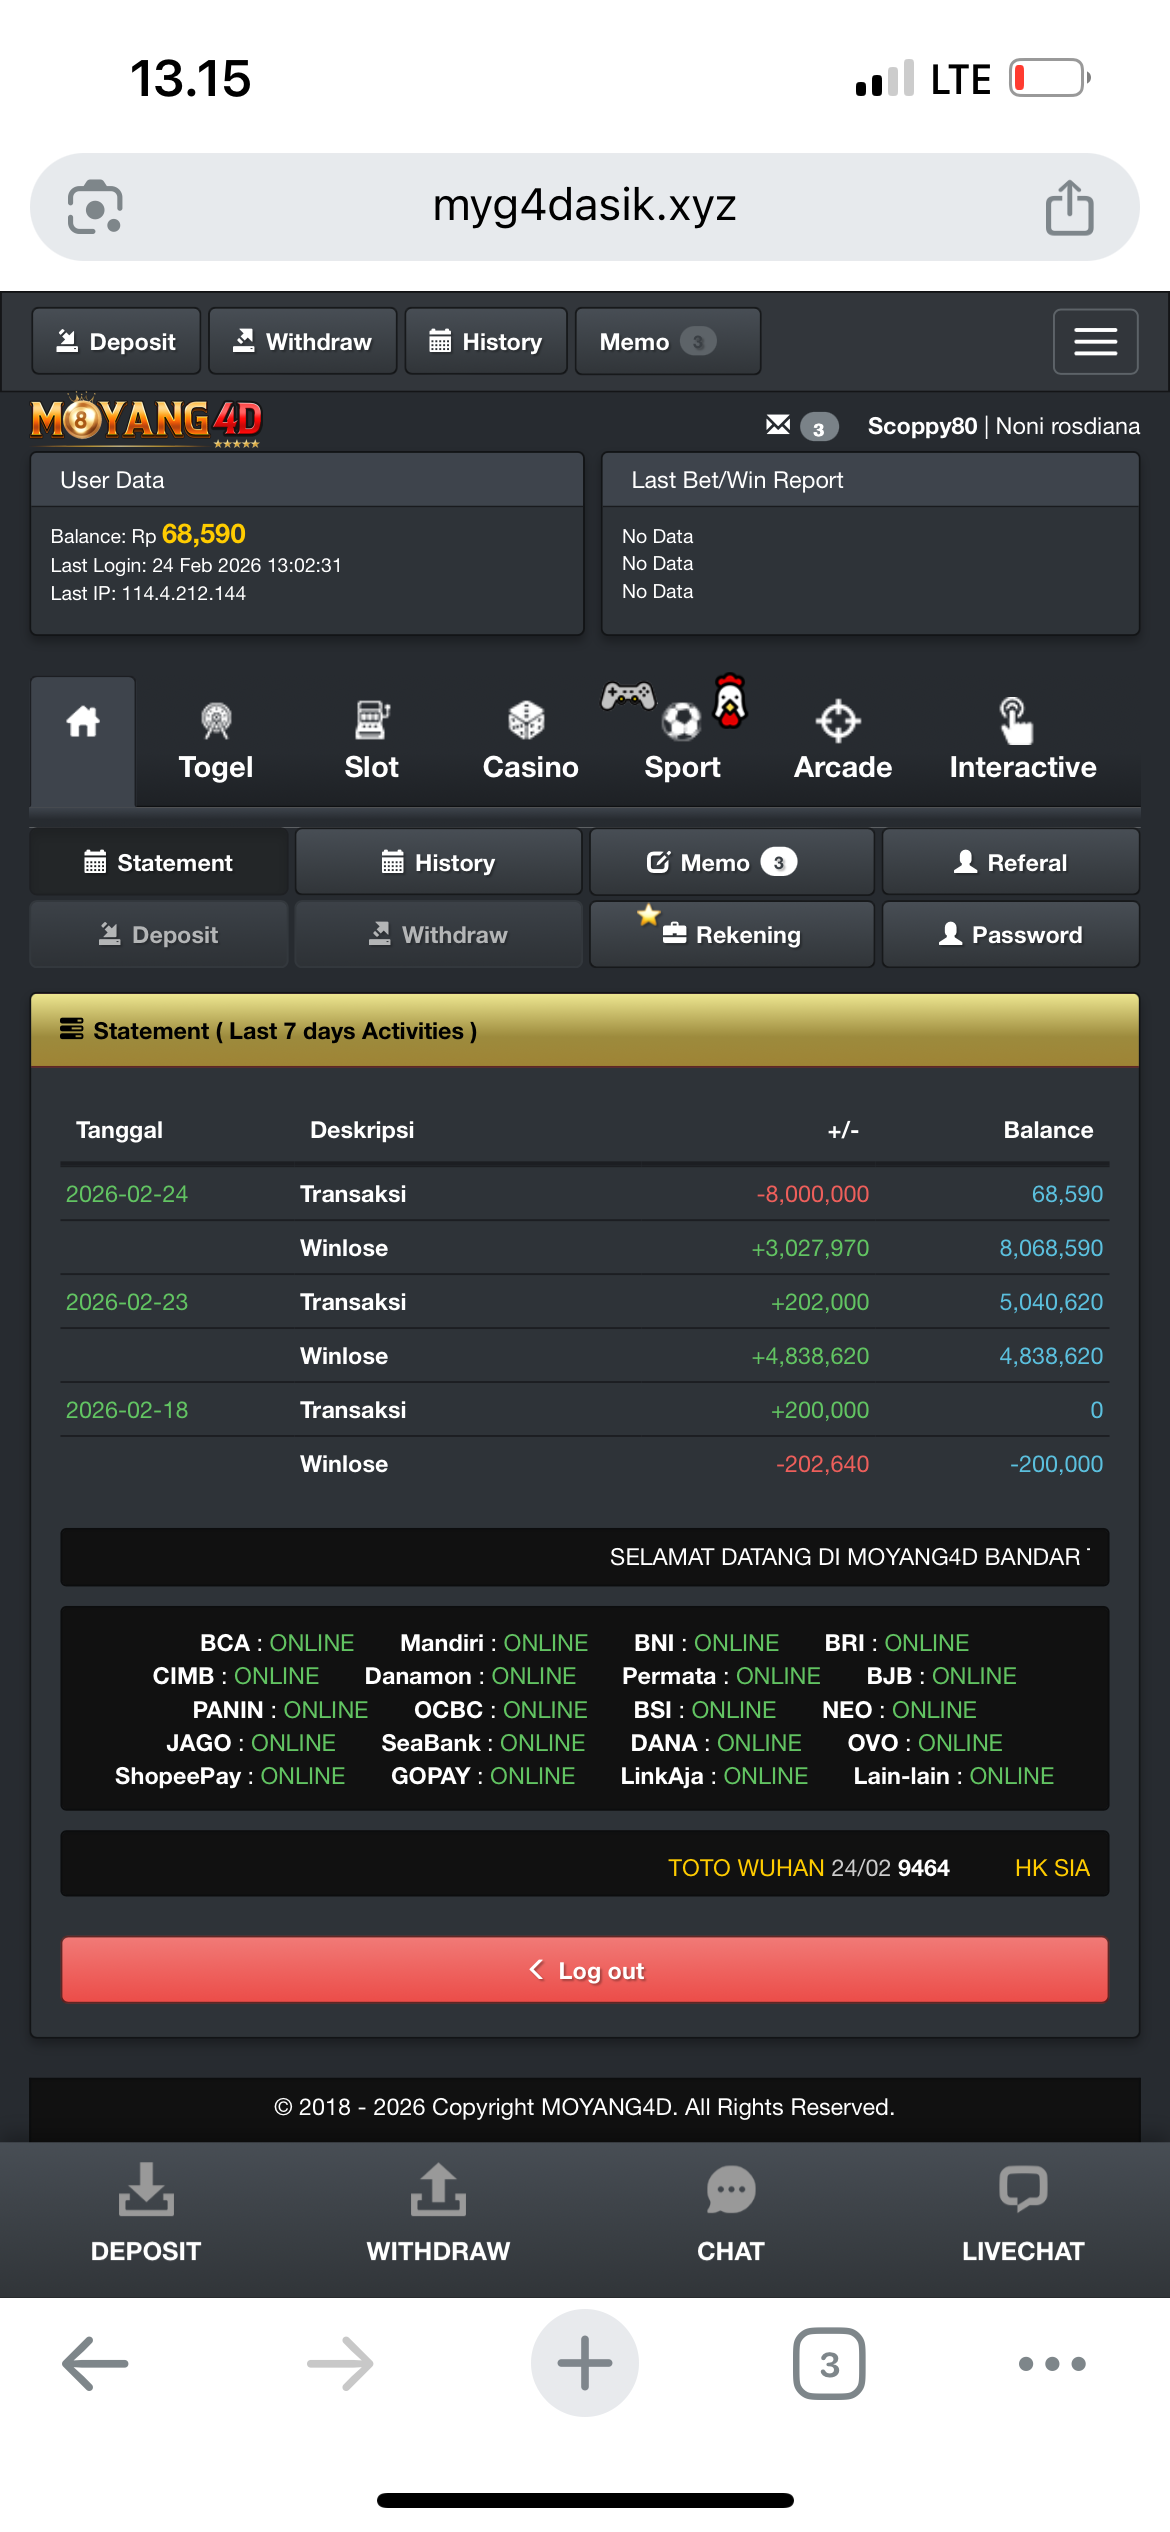This screenshot has width=1170, height=2532.
Task: Click the -202,640 winlose amount
Action: [823, 1464]
